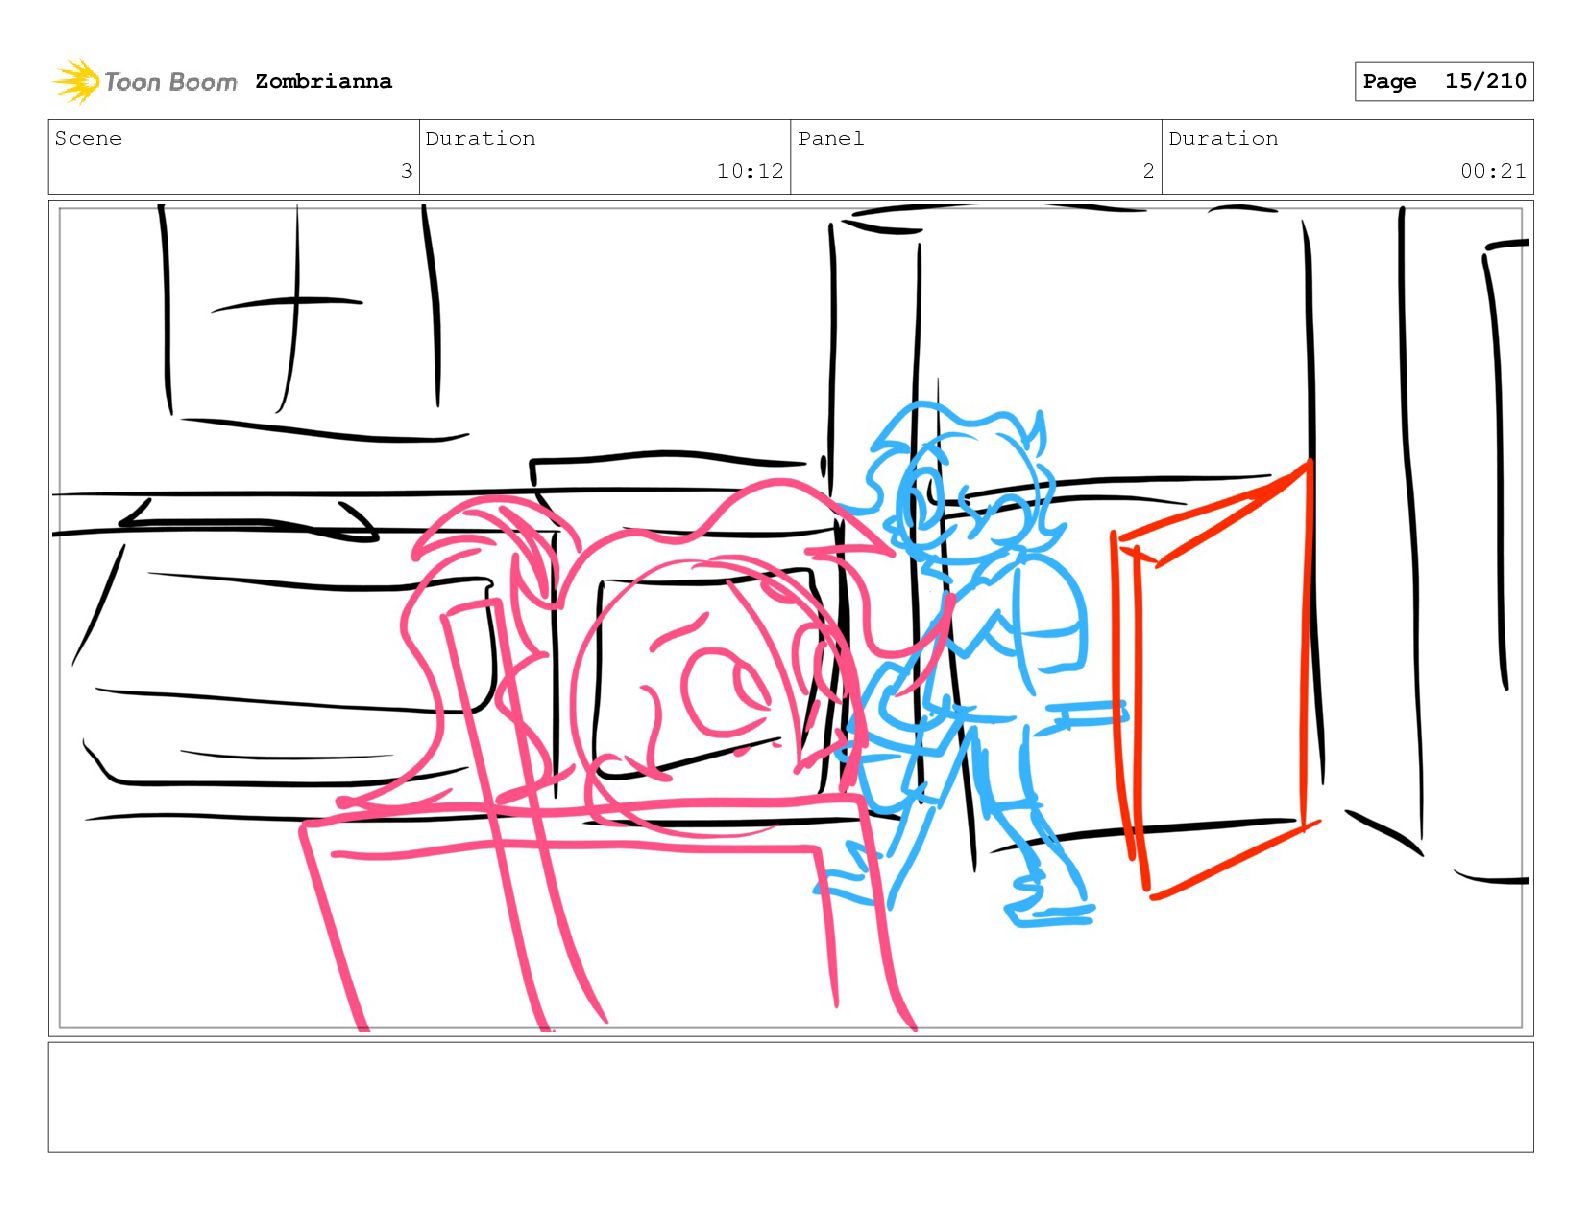Viewport: 1584px width, 1224px height.
Task: Click the storyboard panel sketch thumbnail
Action: pyautogui.click(x=790, y=617)
